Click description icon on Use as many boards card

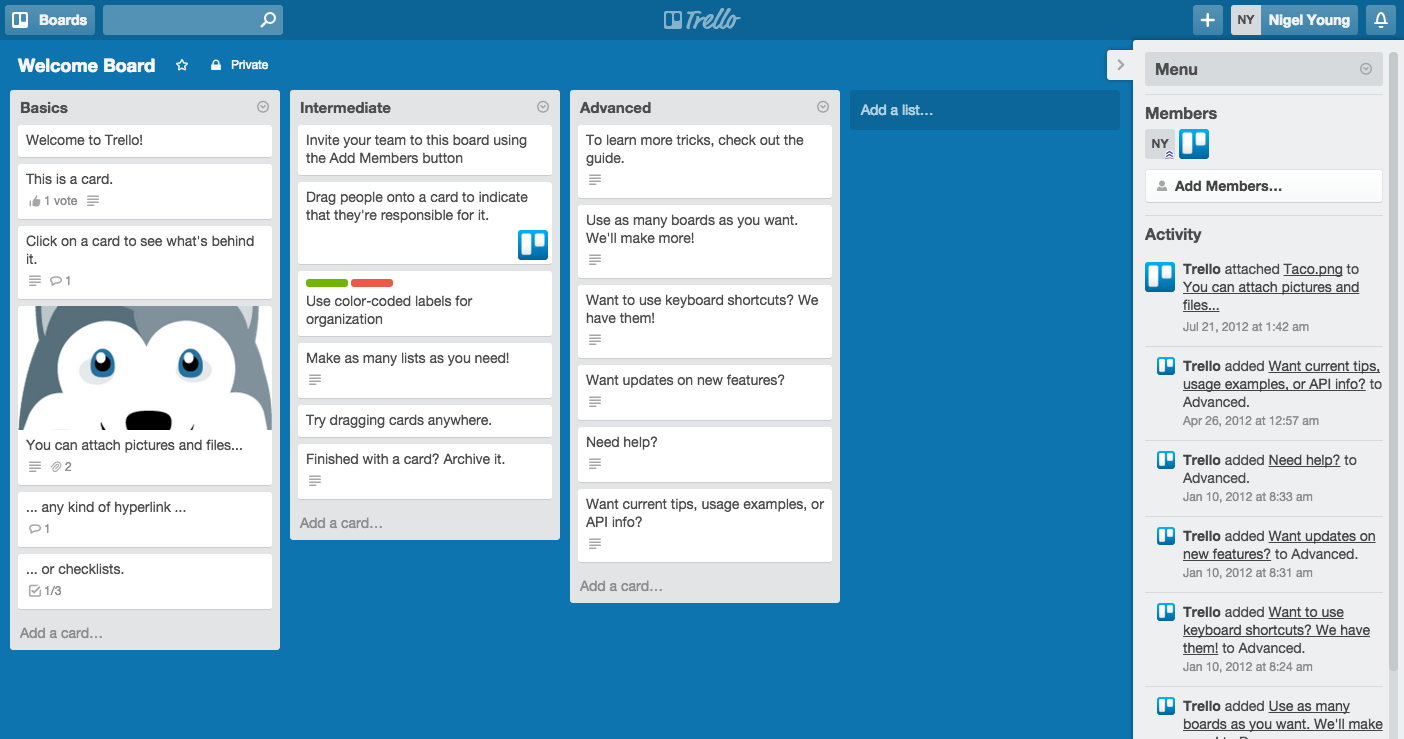(x=595, y=260)
